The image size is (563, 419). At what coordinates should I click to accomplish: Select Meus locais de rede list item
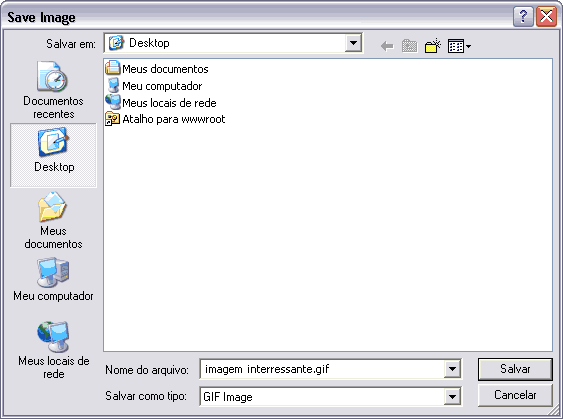point(161,102)
